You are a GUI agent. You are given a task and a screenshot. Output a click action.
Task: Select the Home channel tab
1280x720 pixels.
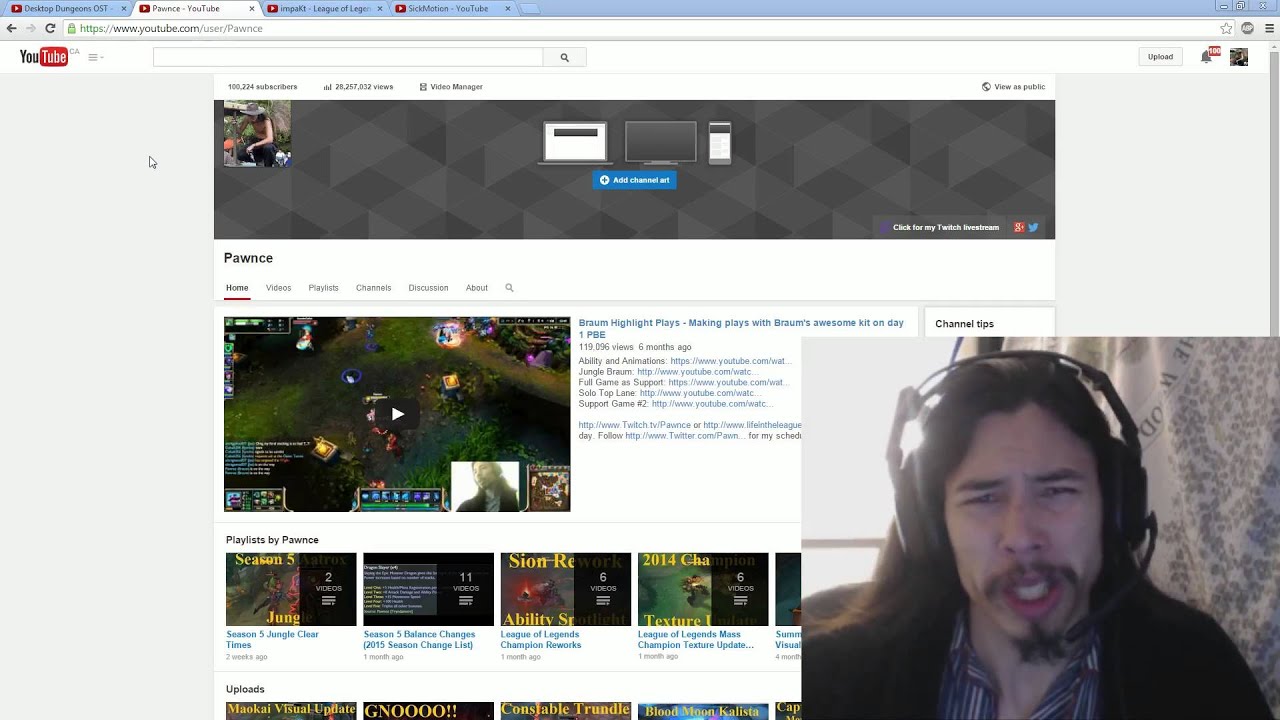click(x=237, y=288)
